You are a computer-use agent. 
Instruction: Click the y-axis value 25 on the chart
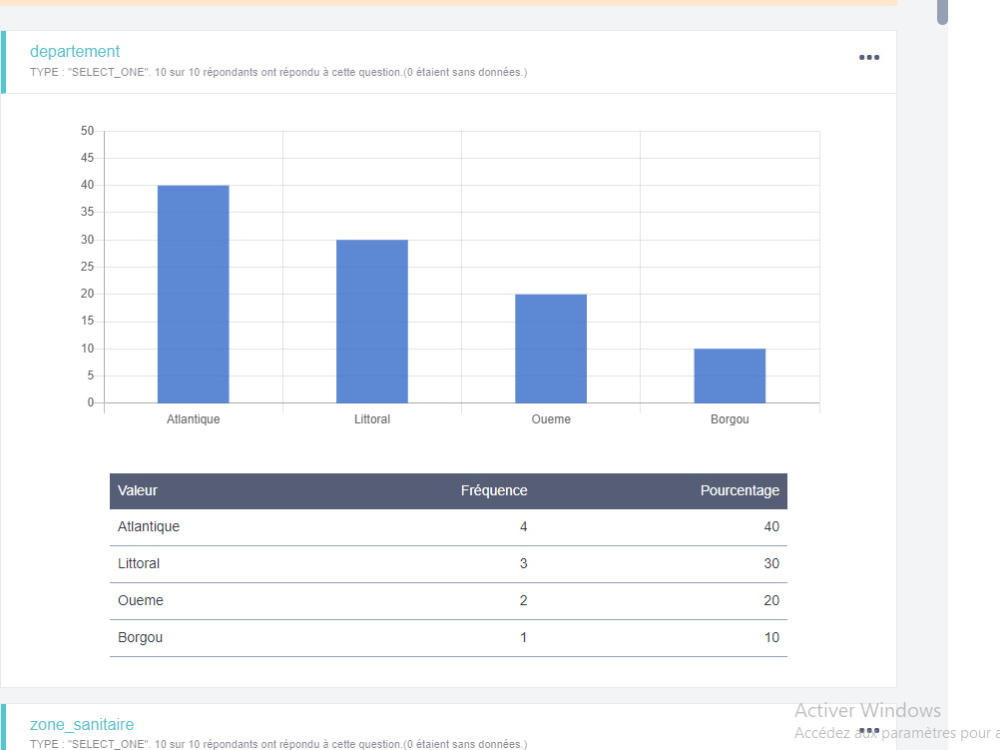(x=87, y=267)
